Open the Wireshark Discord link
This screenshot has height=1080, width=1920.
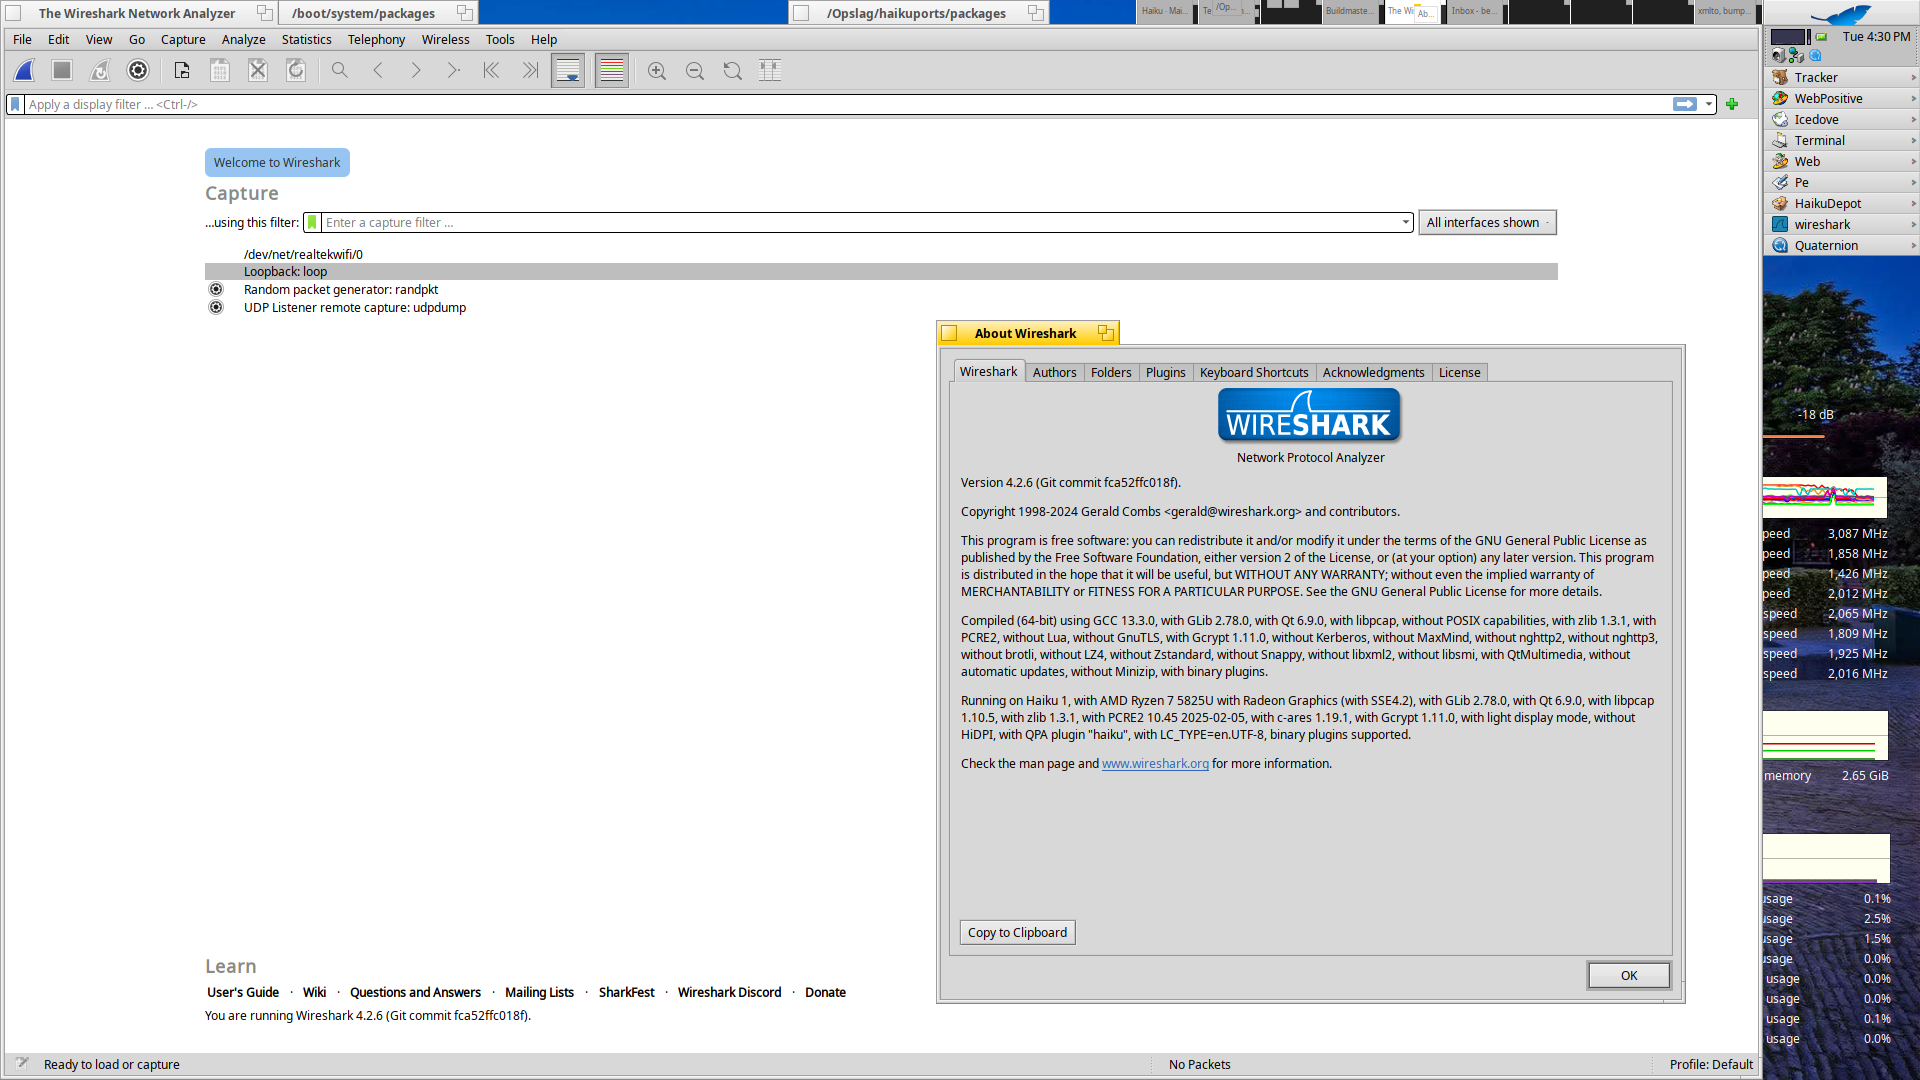(729, 992)
